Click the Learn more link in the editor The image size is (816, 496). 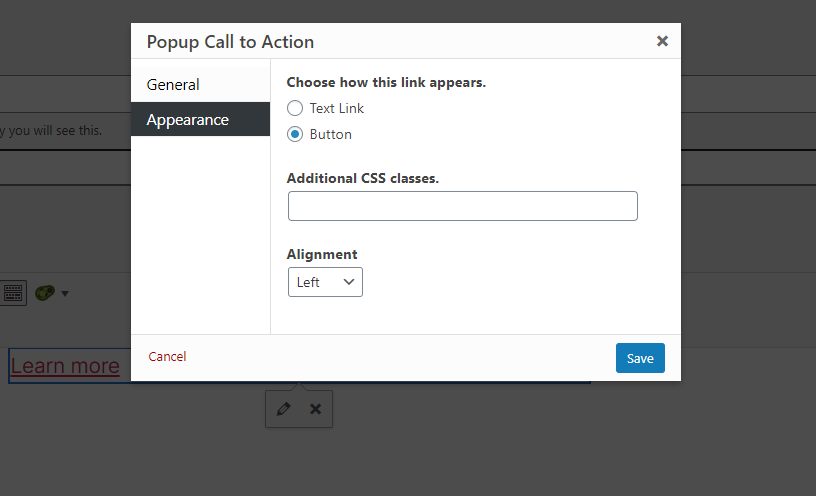tap(65, 366)
